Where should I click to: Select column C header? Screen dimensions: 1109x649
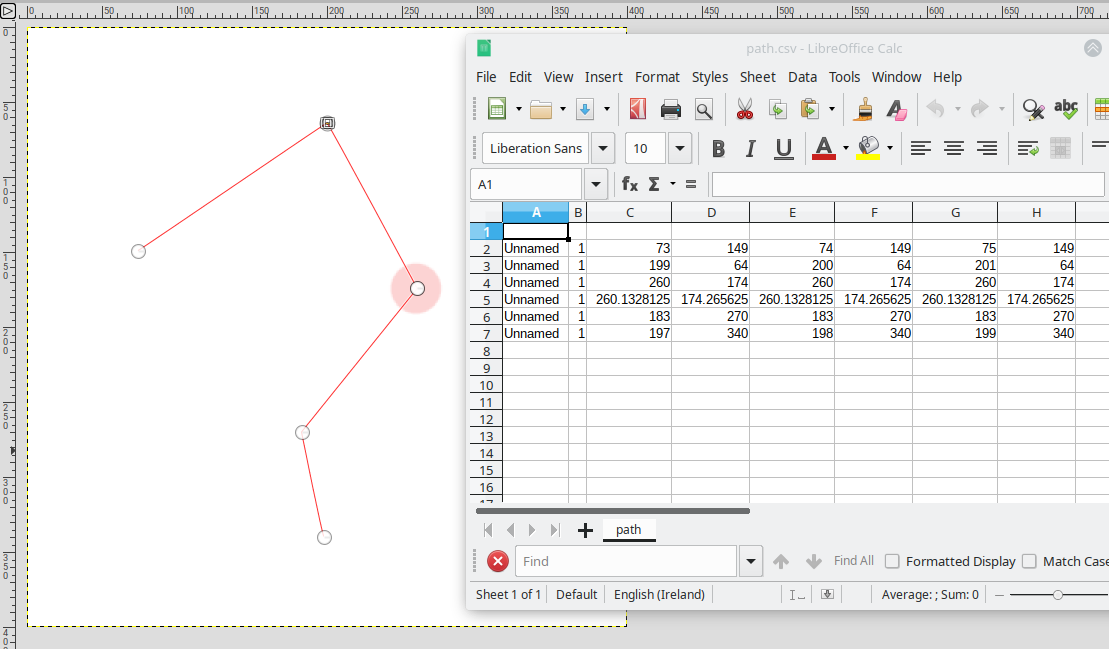[x=629, y=212]
